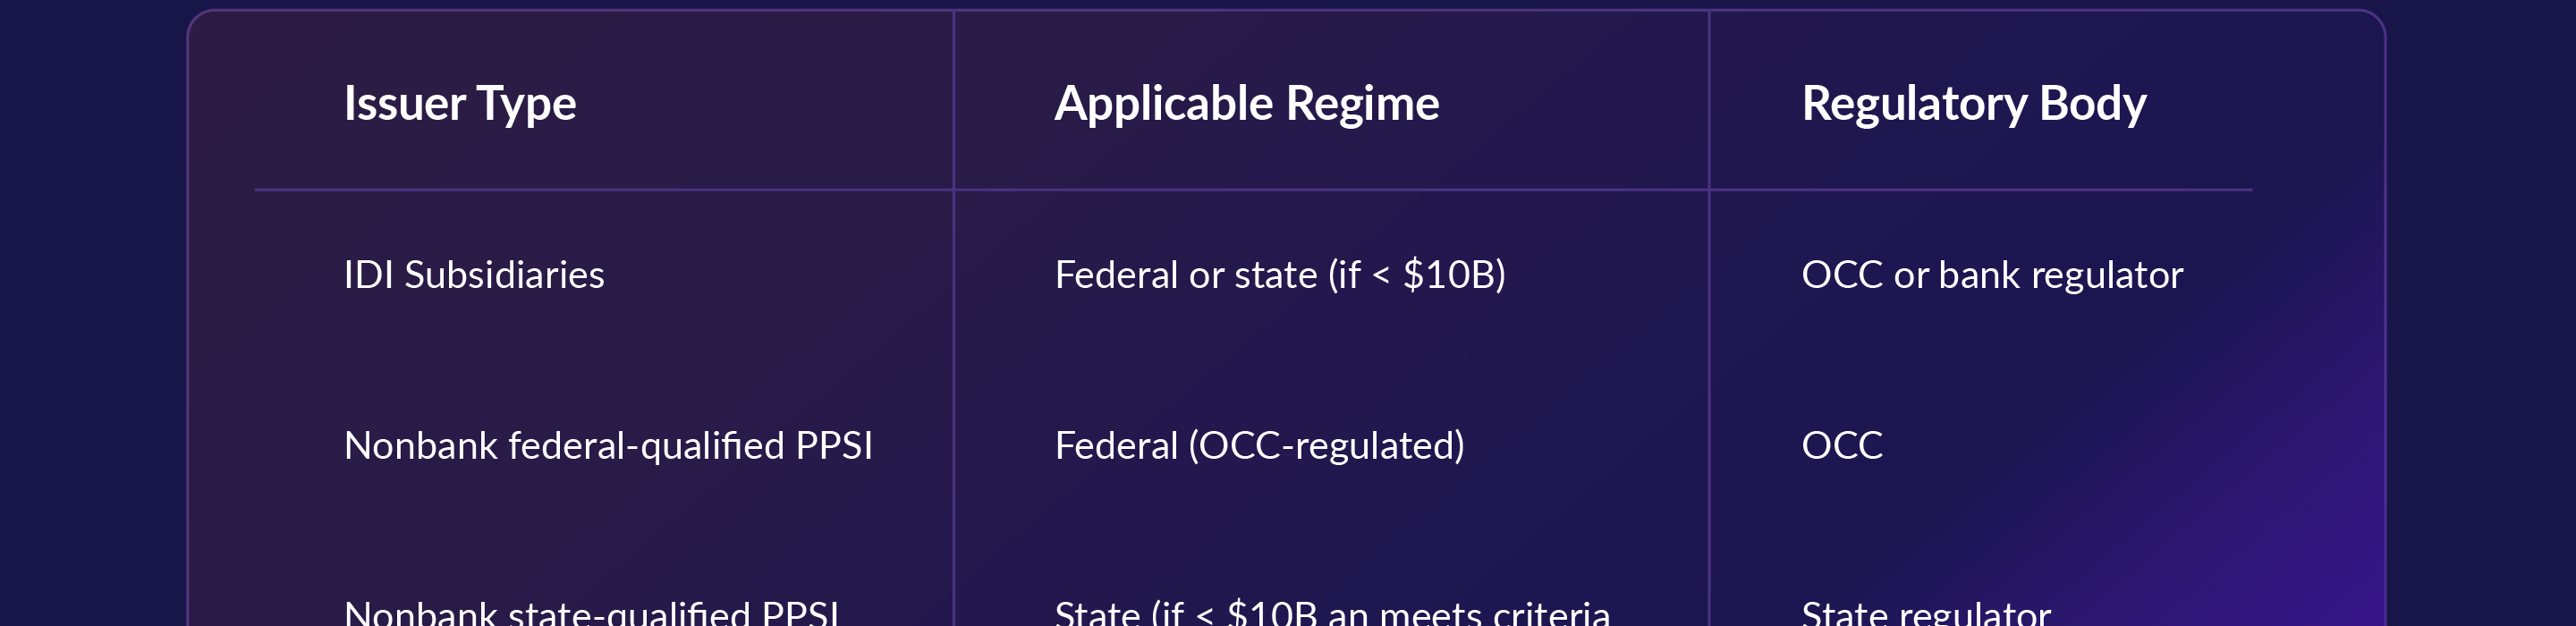Click the State (if < $10B) regime cell

1332,612
